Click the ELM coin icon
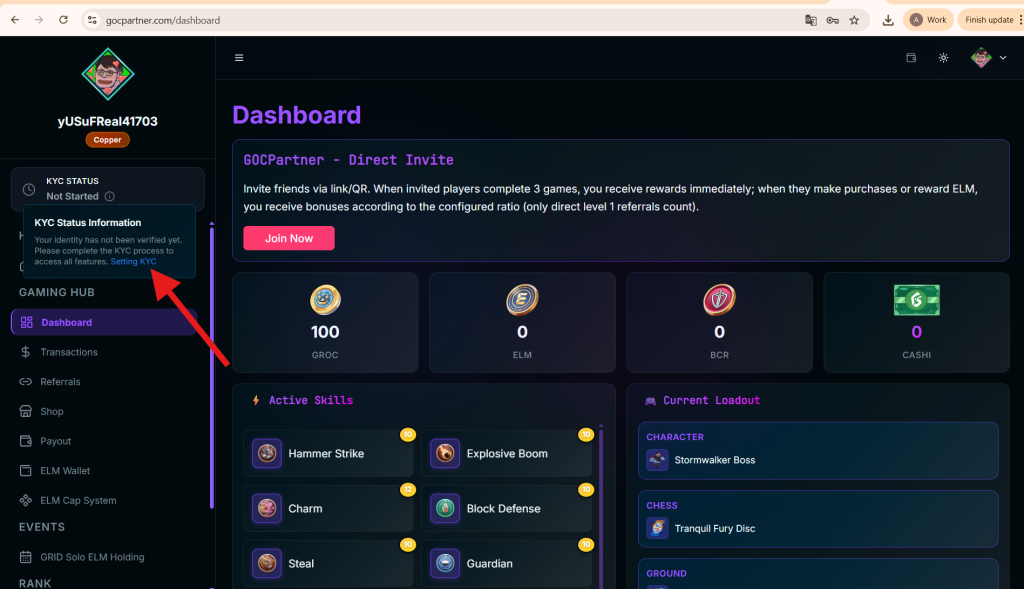Screen dimensions: 1024x589 pos(522,299)
